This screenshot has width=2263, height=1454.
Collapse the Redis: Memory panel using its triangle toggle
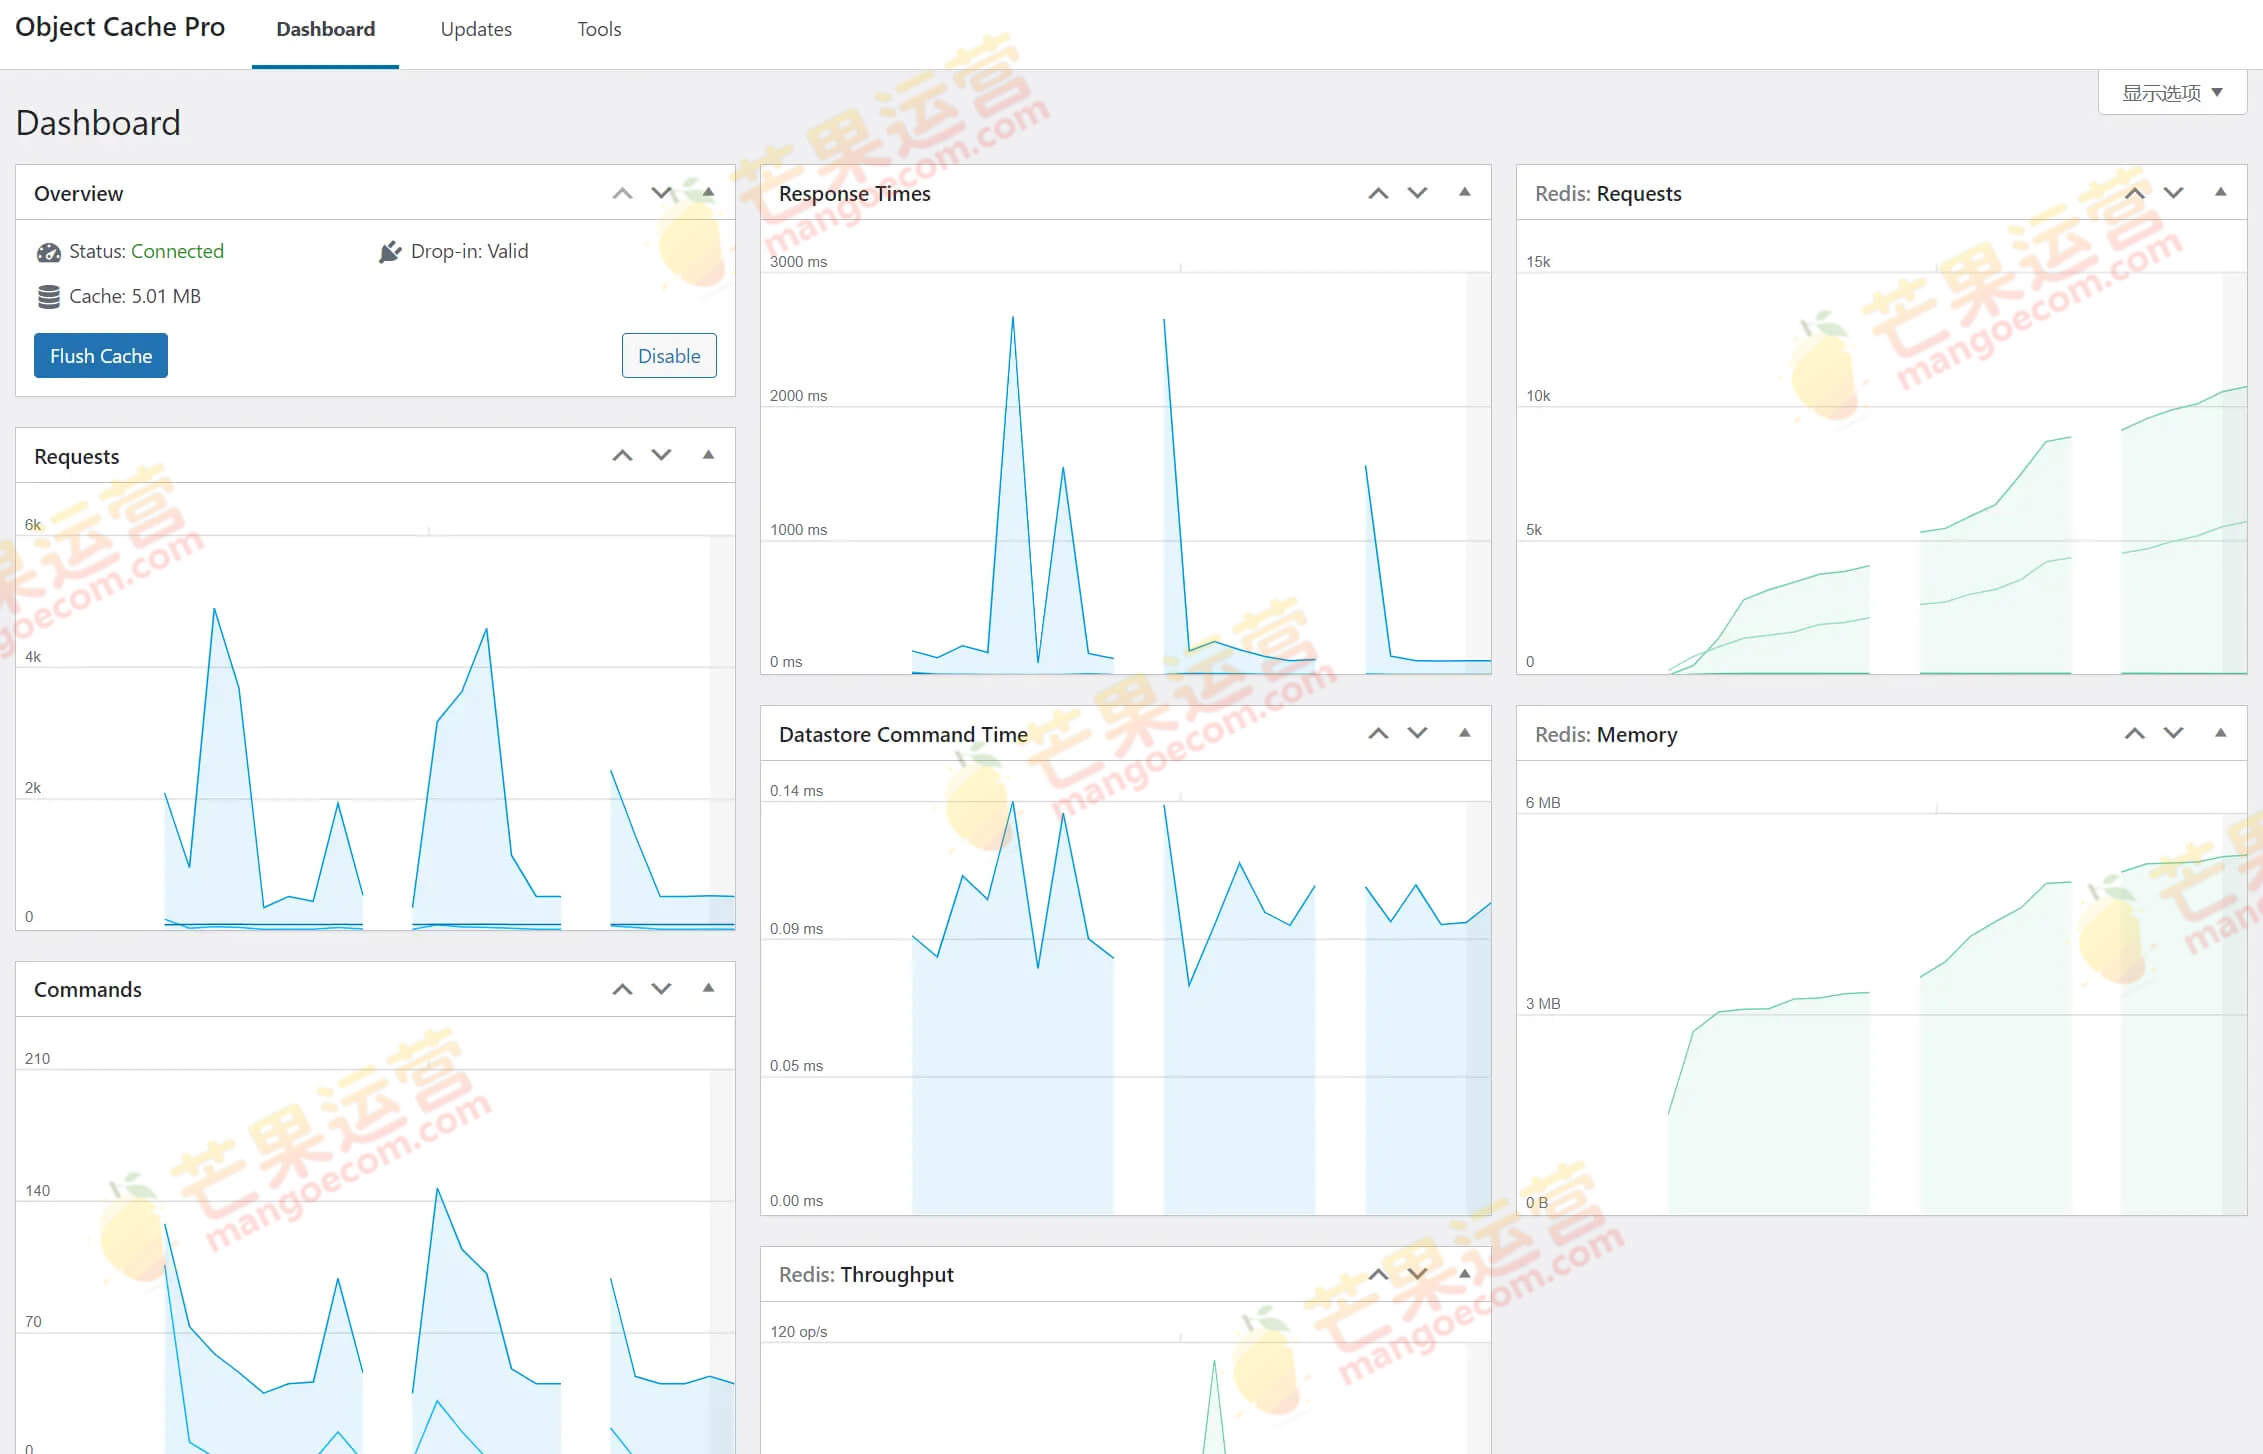click(2220, 733)
